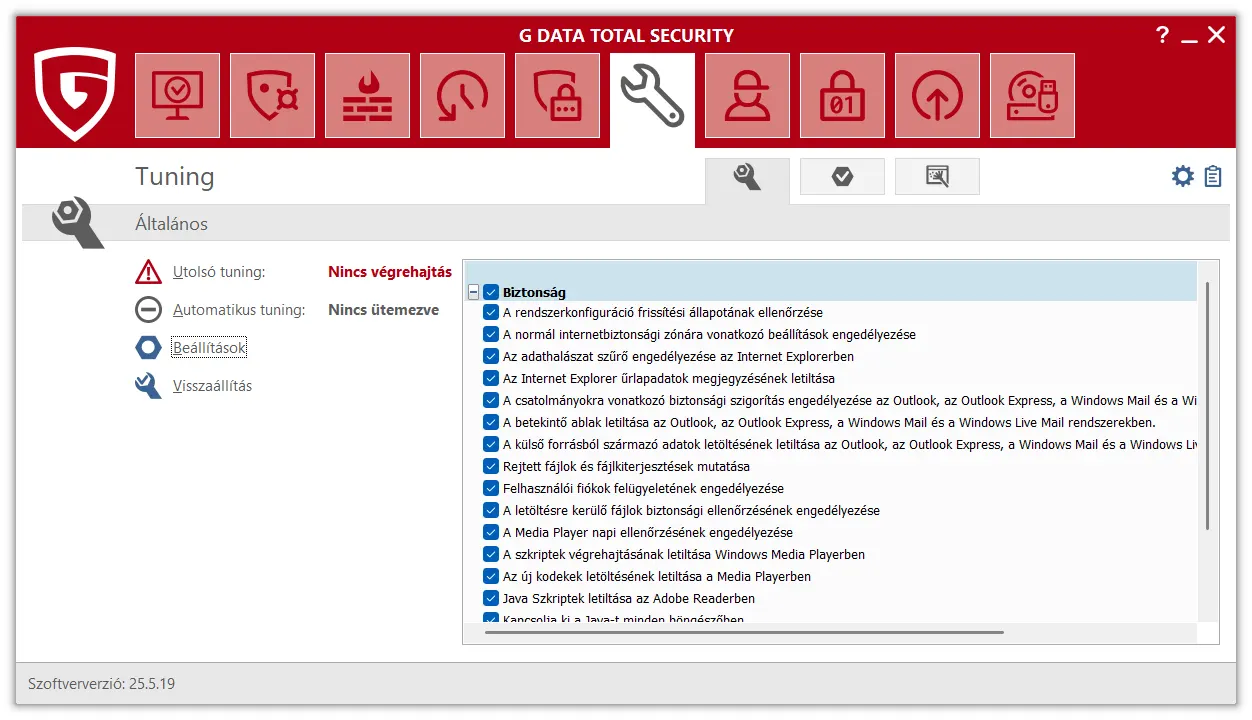Toggle 'Rejtett fájlok és fájlkiterjesztések mutatása' checkbox
The image size is (1252, 720).
pos(491,466)
